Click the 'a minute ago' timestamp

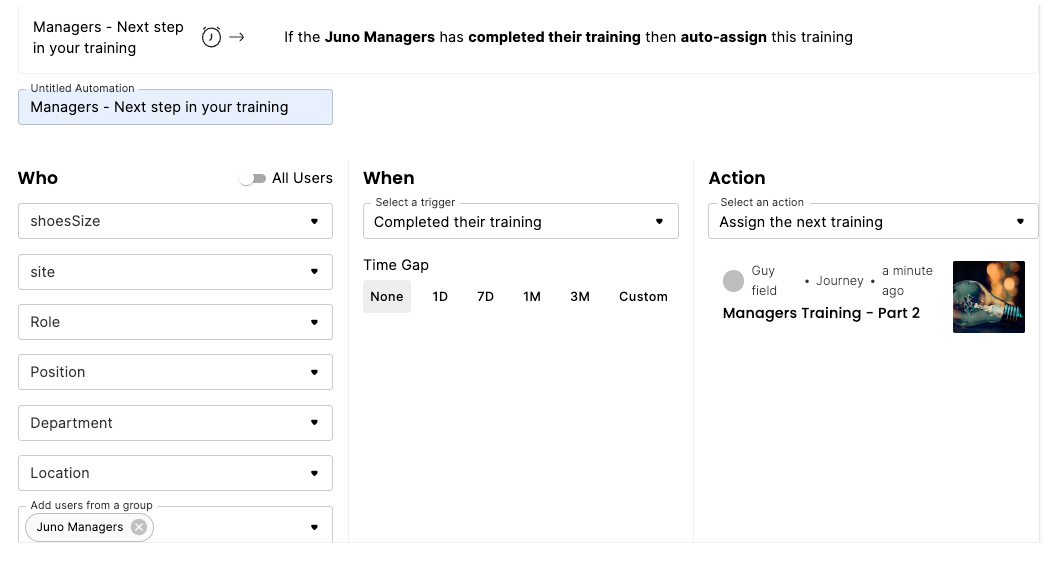coord(907,281)
